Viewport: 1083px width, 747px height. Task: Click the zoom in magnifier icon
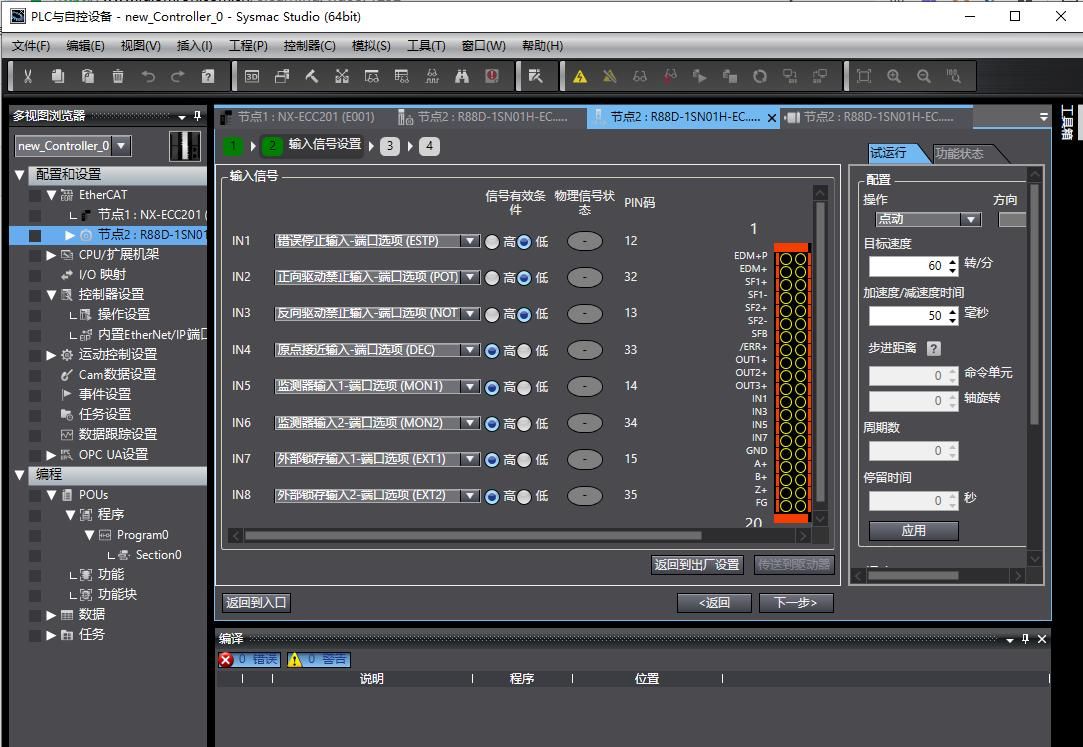894,76
